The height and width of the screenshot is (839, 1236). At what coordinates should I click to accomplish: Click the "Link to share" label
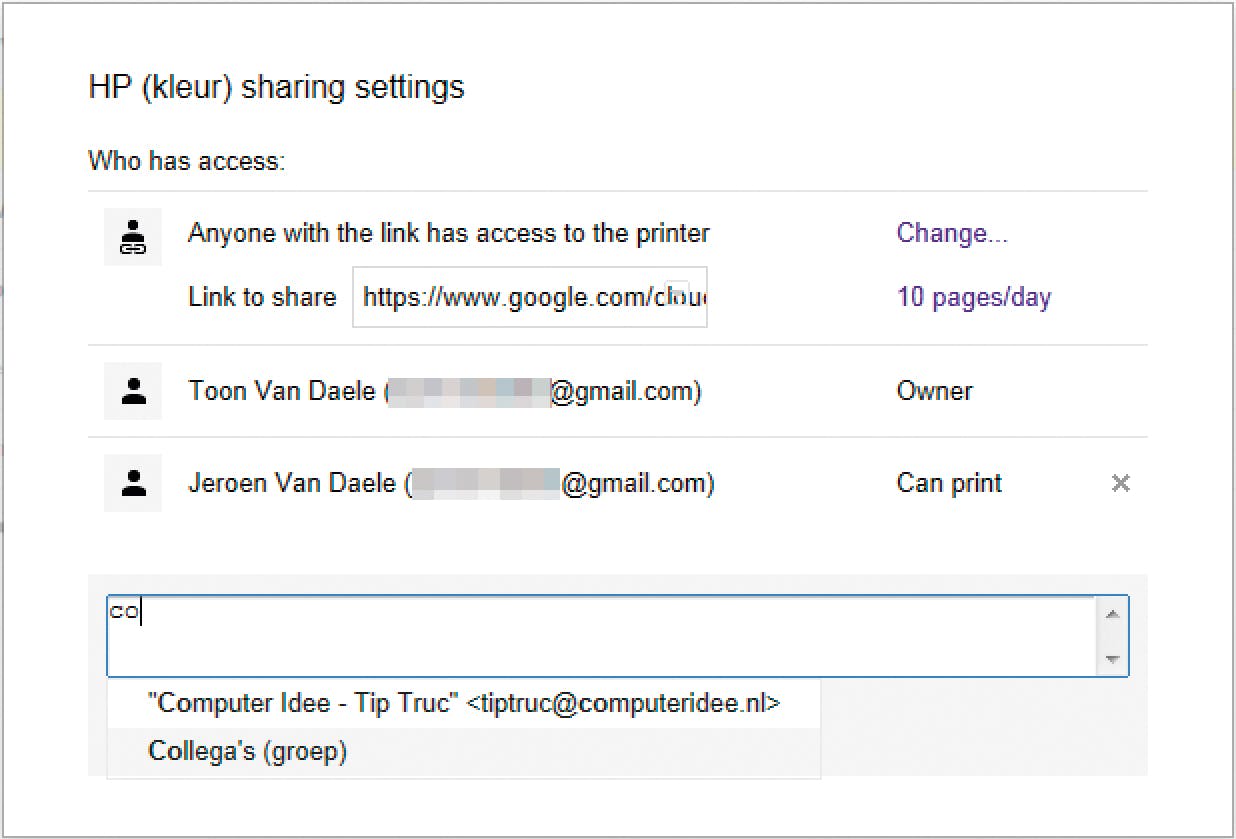point(261,297)
